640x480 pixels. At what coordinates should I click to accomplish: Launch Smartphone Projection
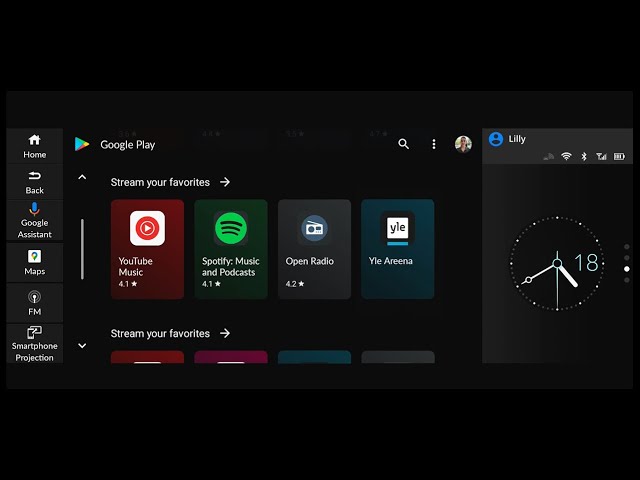pos(35,344)
